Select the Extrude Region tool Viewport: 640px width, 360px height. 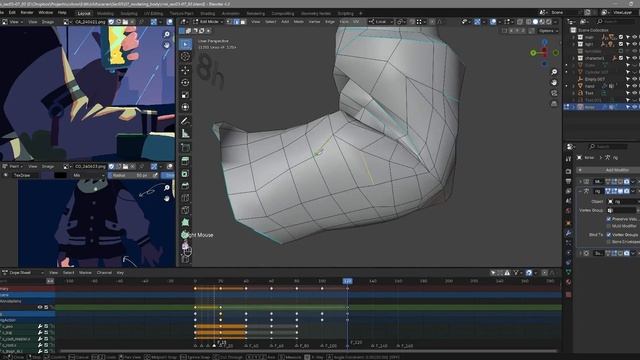185,161
